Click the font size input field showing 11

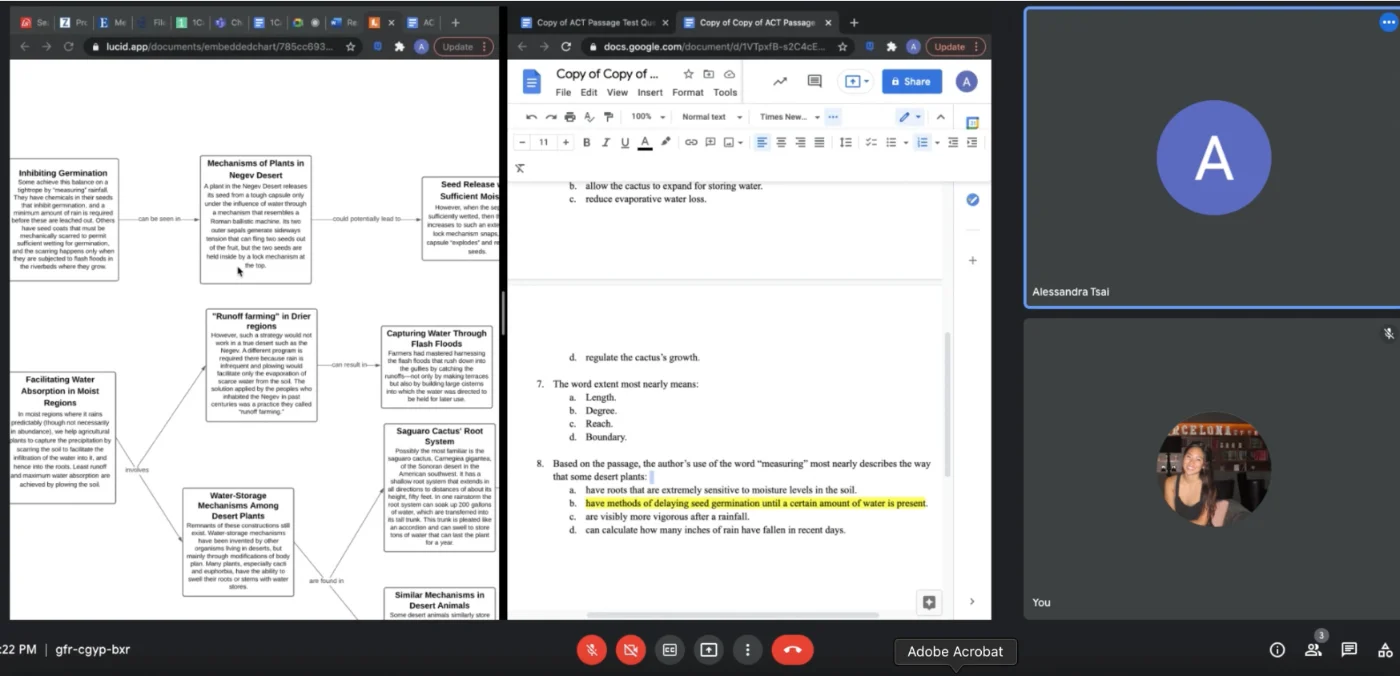tap(544, 143)
